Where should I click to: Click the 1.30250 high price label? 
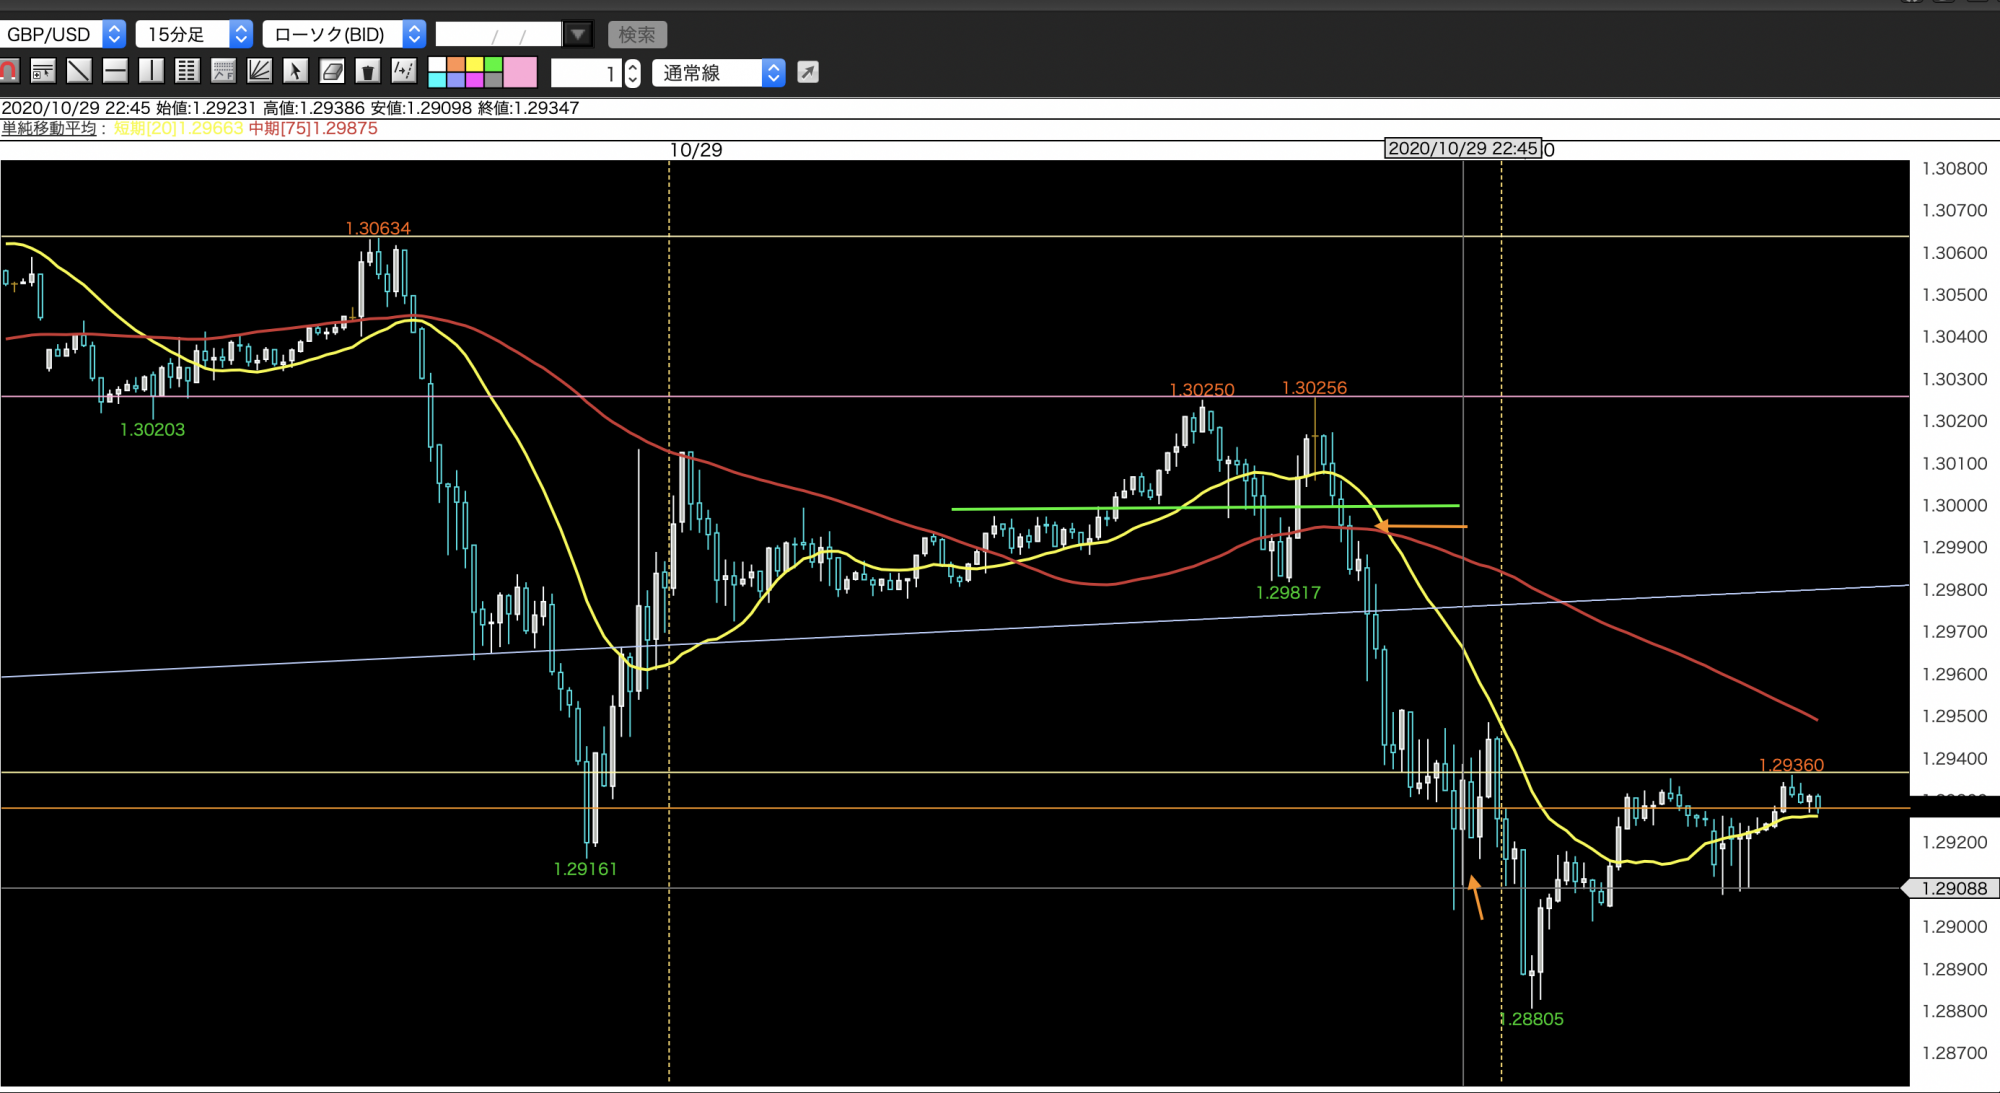[1202, 389]
